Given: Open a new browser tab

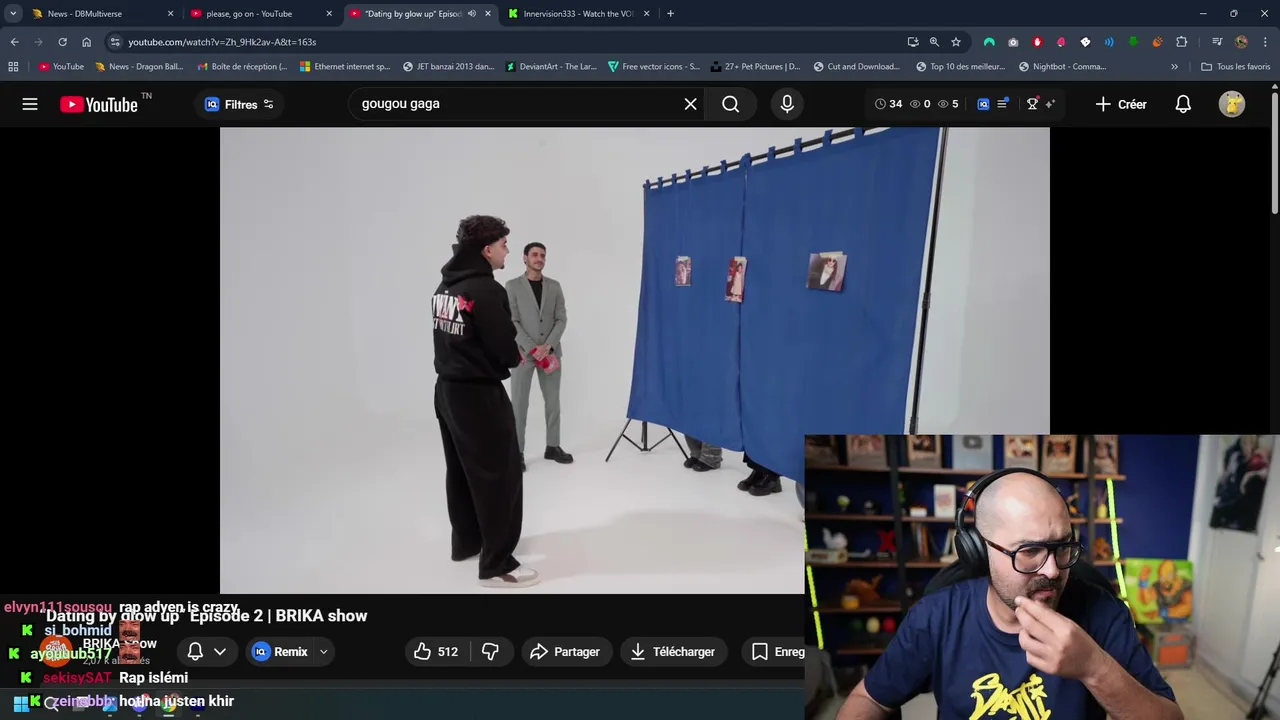Looking at the screenshot, I should click(670, 14).
